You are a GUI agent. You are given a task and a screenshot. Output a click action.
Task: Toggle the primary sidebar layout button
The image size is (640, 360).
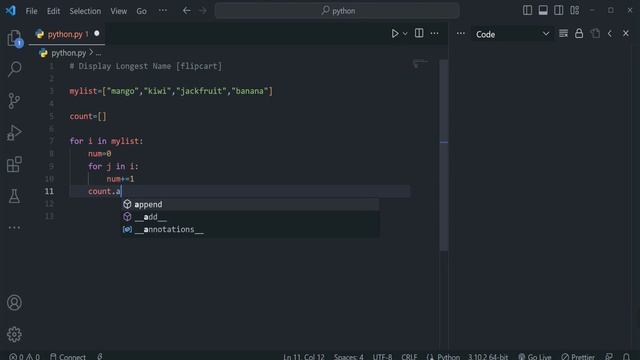tap(527, 10)
